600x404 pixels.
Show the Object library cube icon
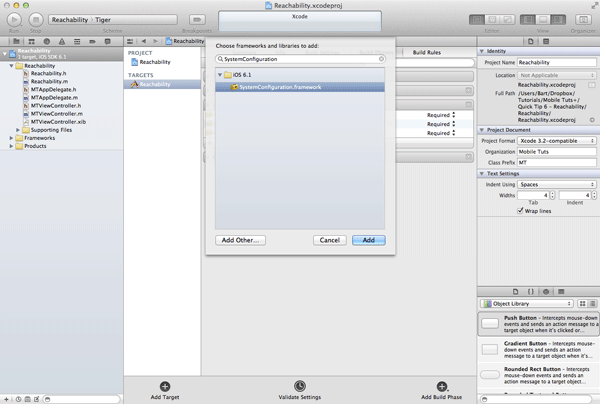pyautogui.click(x=546, y=292)
